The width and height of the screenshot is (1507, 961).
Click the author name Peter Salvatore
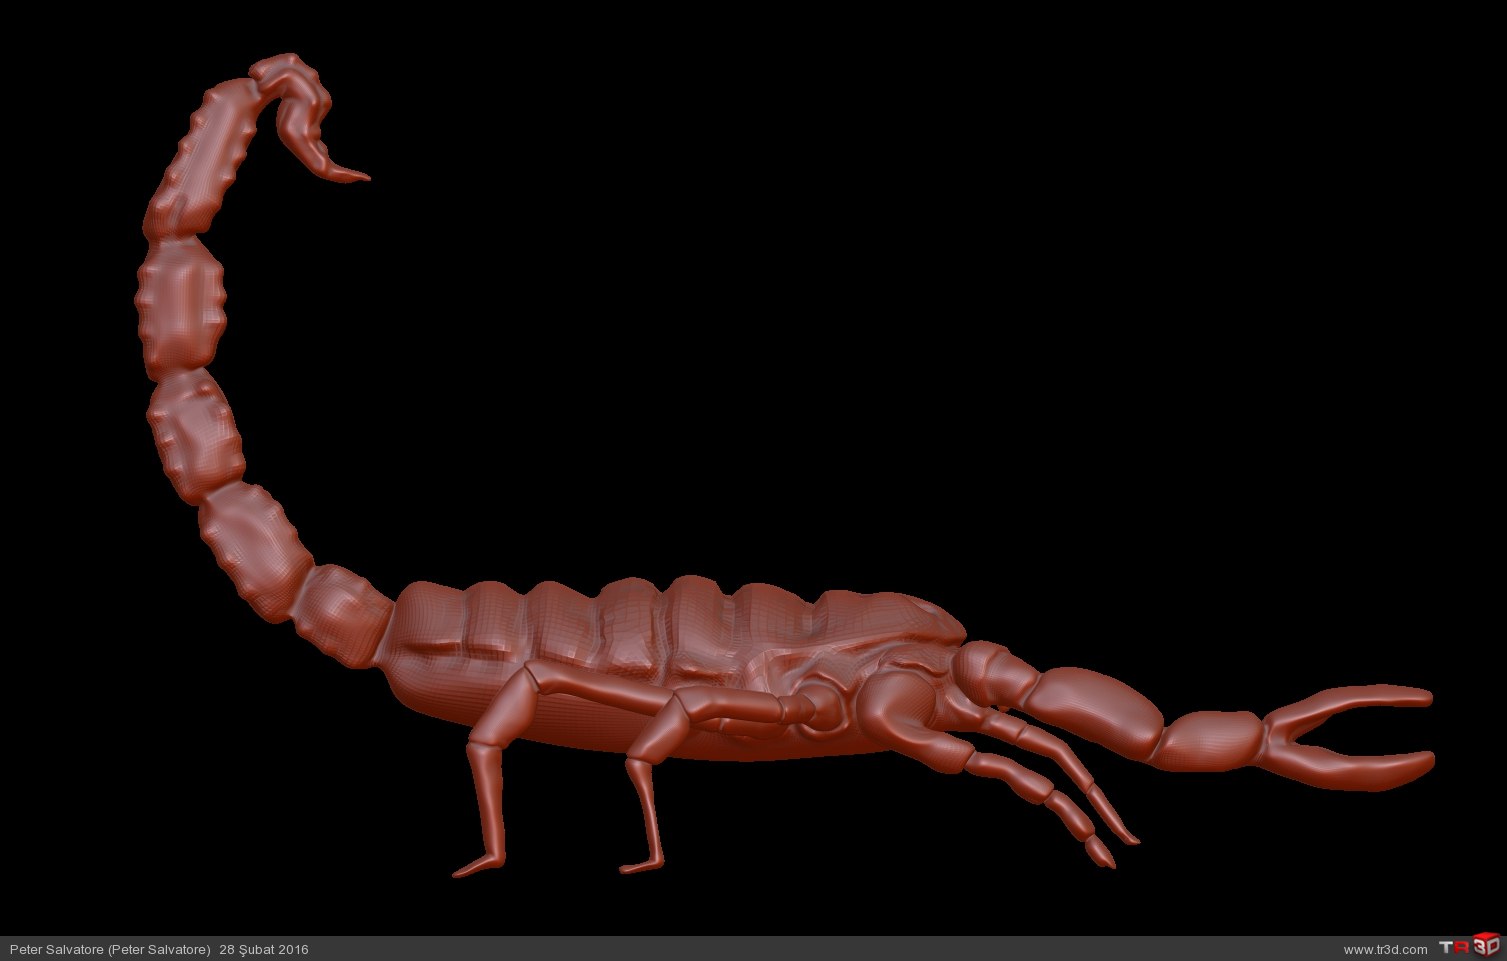(110, 949)
